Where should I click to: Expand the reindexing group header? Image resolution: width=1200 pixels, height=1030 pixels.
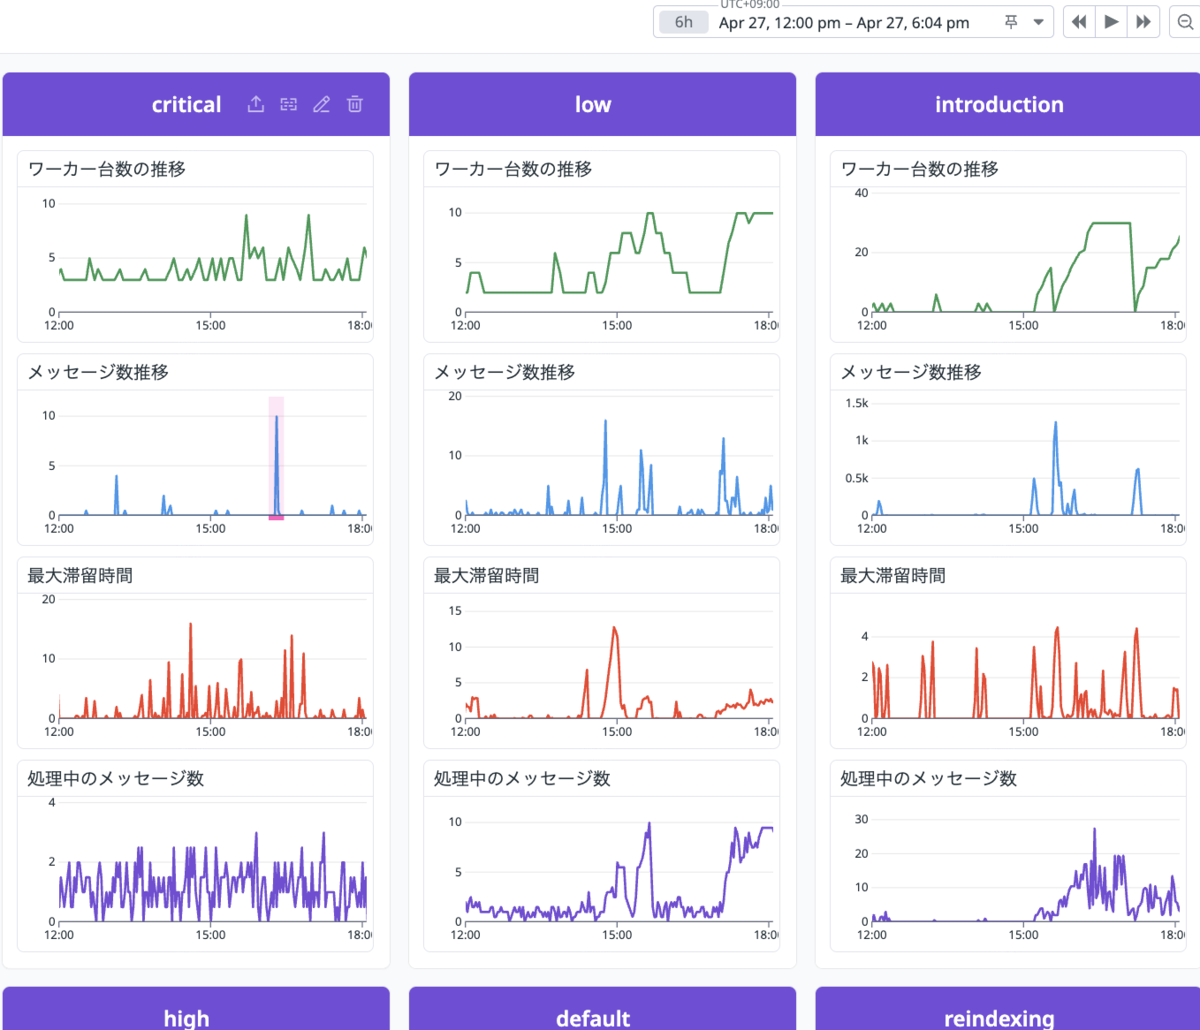tap(1007, 1008)
